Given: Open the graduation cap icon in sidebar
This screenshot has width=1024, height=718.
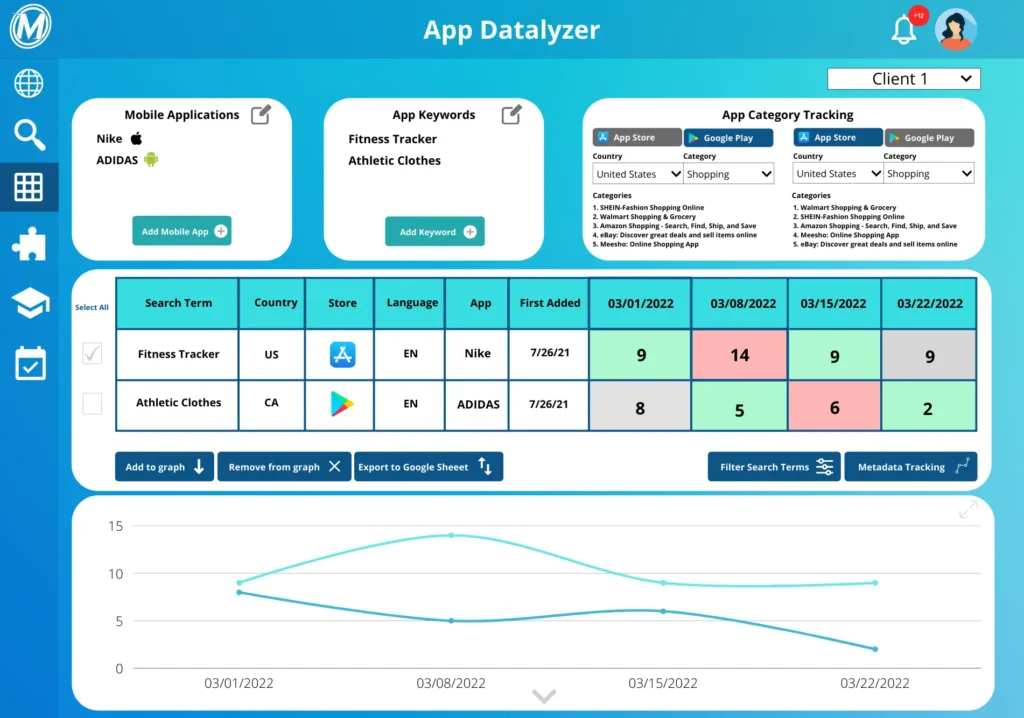Looking at the screenshot, I should coord(30,302).
